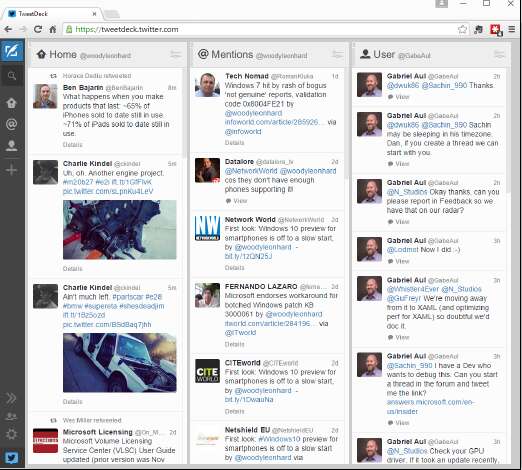The width and height of the screenshot is (522, 470).
Task: Open Home column options filter icon
Action: (176, 54)
